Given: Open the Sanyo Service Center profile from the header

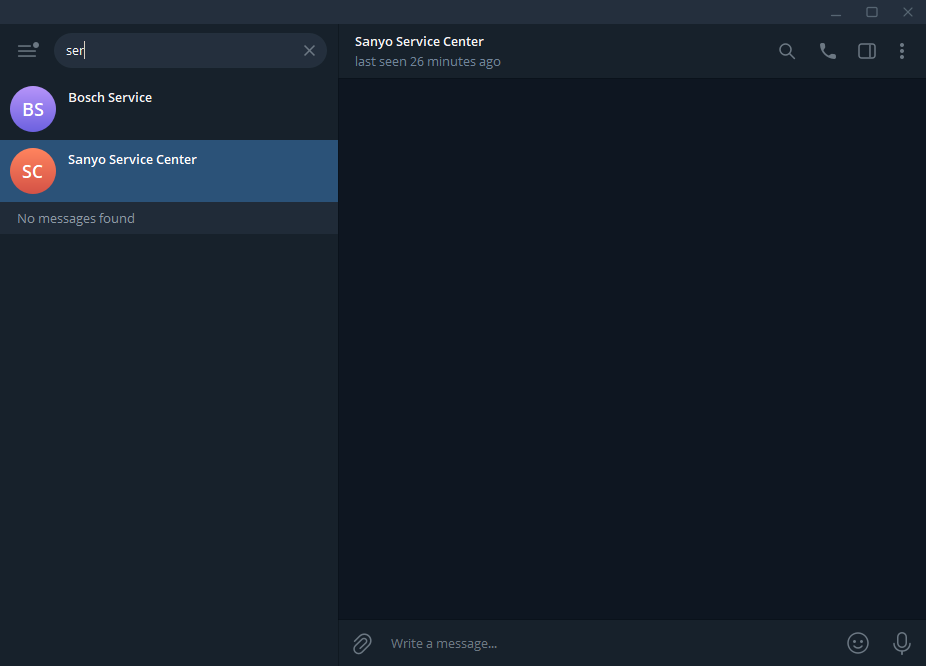Looking at the screenshot, I should [x=419, y=42].
